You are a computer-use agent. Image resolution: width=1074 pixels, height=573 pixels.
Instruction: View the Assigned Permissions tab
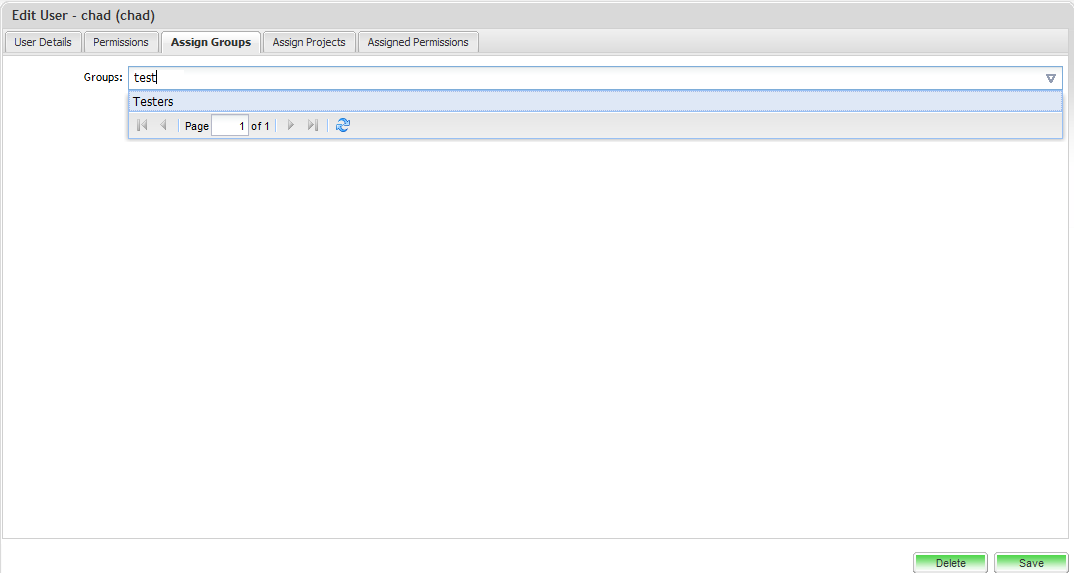point(418,42)
